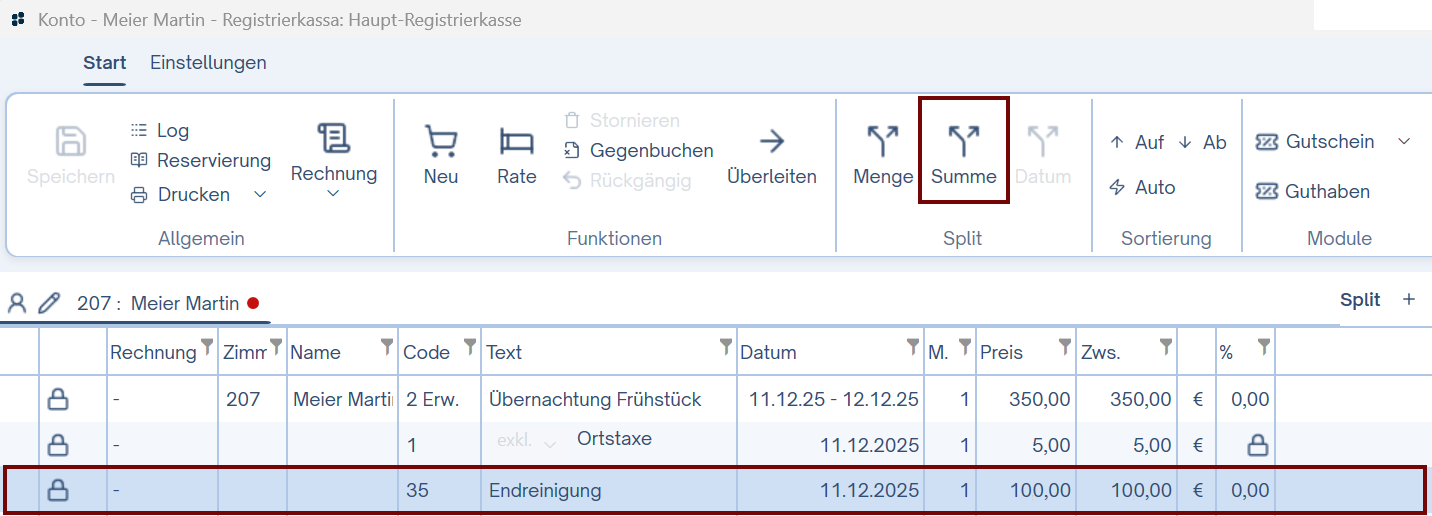Toggle the lock on the Endreinigung row
Image resolution: width=1432 pixels, height=516 pixels.
pyautogui.click(x=59, y=490)
